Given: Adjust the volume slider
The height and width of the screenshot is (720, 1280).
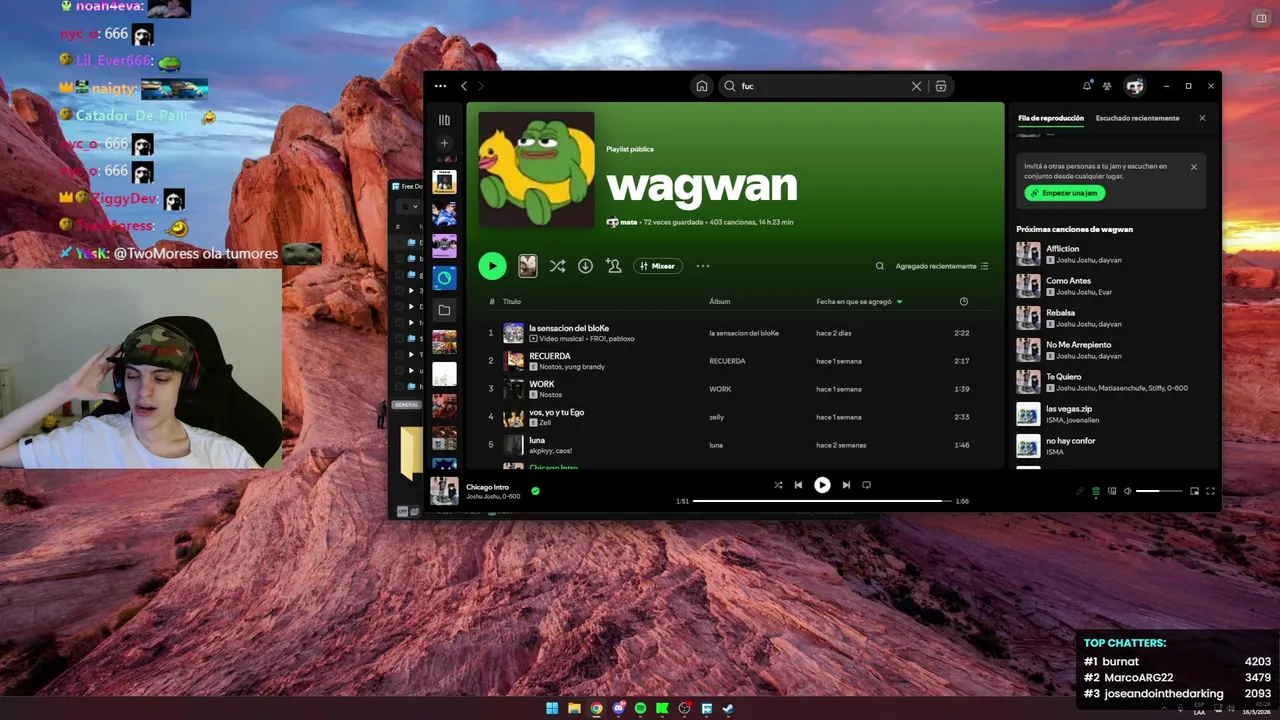Looking at the screenshot, I should coord(1159,491).
